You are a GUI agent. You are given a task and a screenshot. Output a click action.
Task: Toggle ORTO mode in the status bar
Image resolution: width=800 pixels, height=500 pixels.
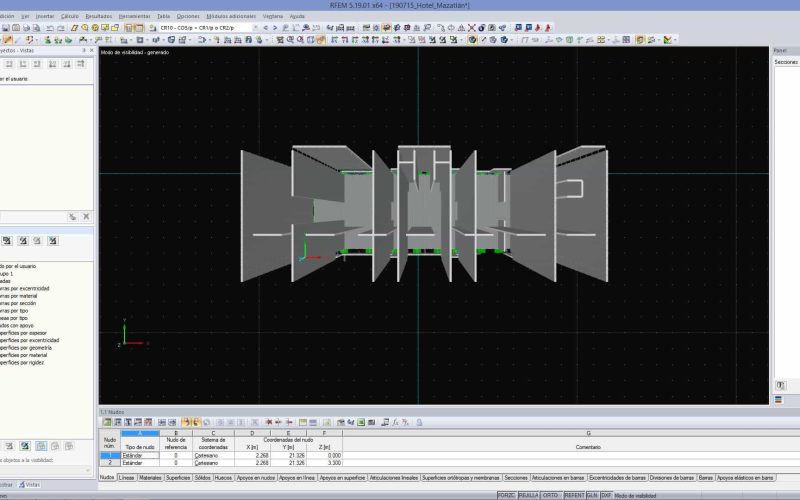click(x=551, y=495)
